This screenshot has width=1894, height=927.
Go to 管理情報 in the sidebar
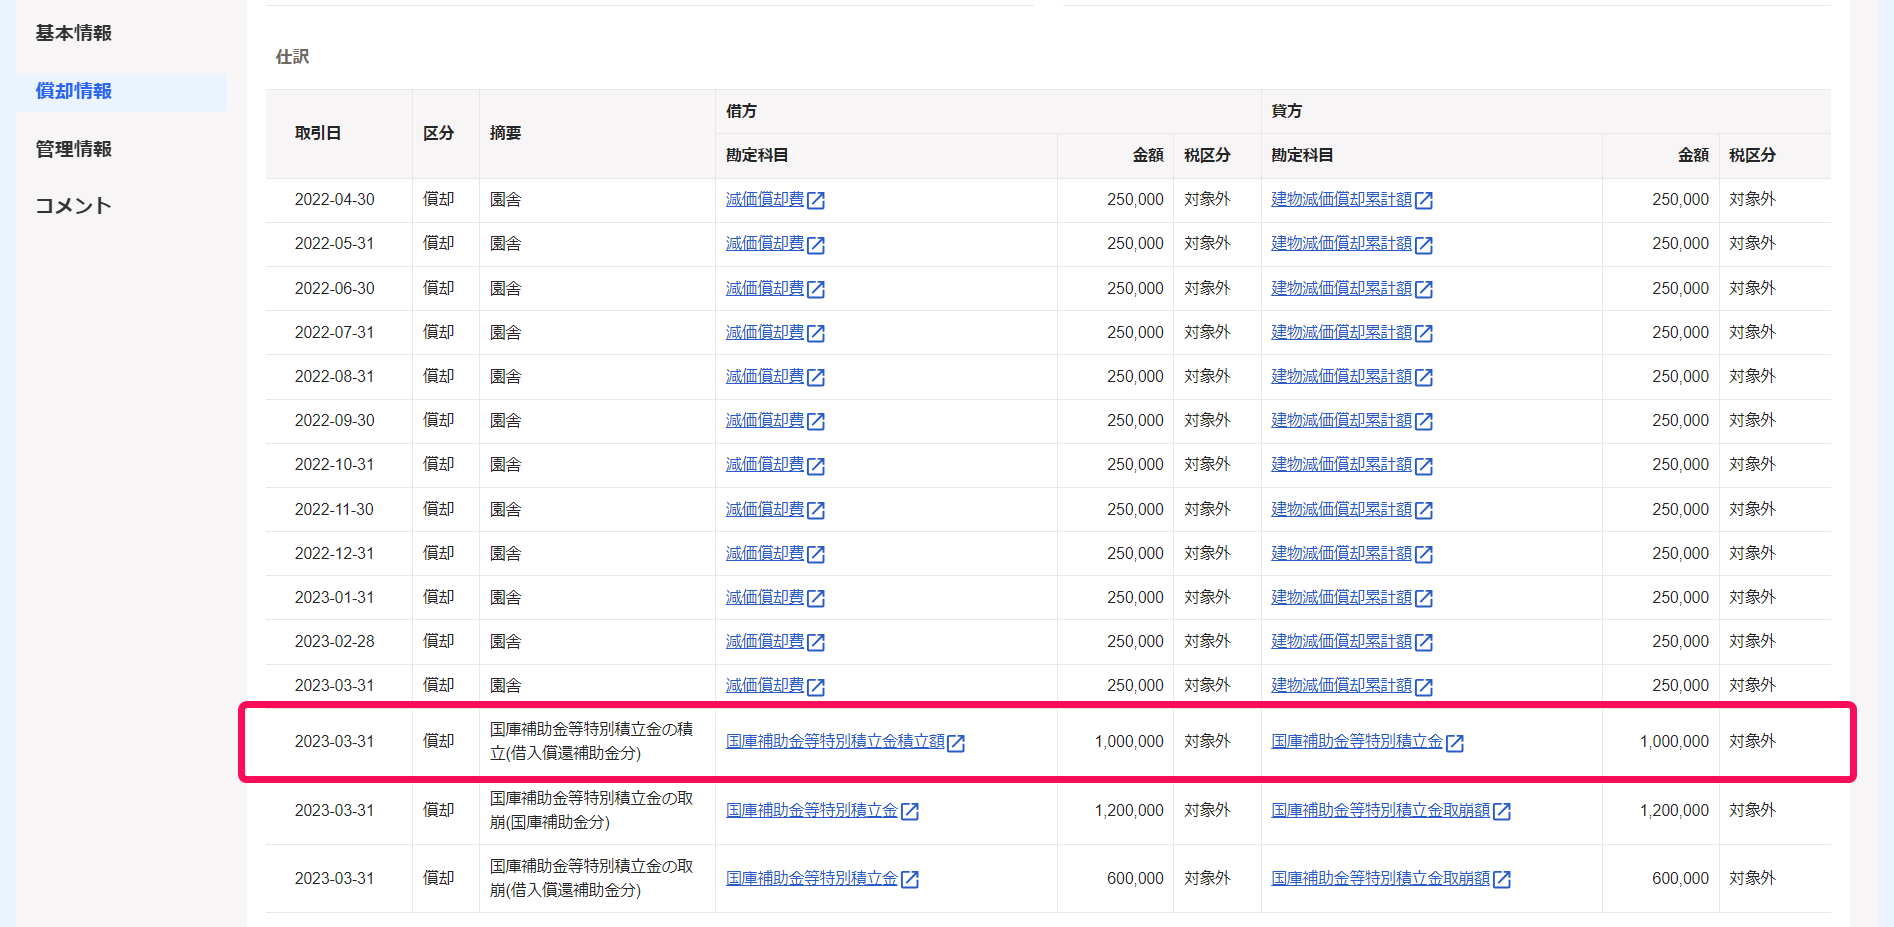coord(73,149)
